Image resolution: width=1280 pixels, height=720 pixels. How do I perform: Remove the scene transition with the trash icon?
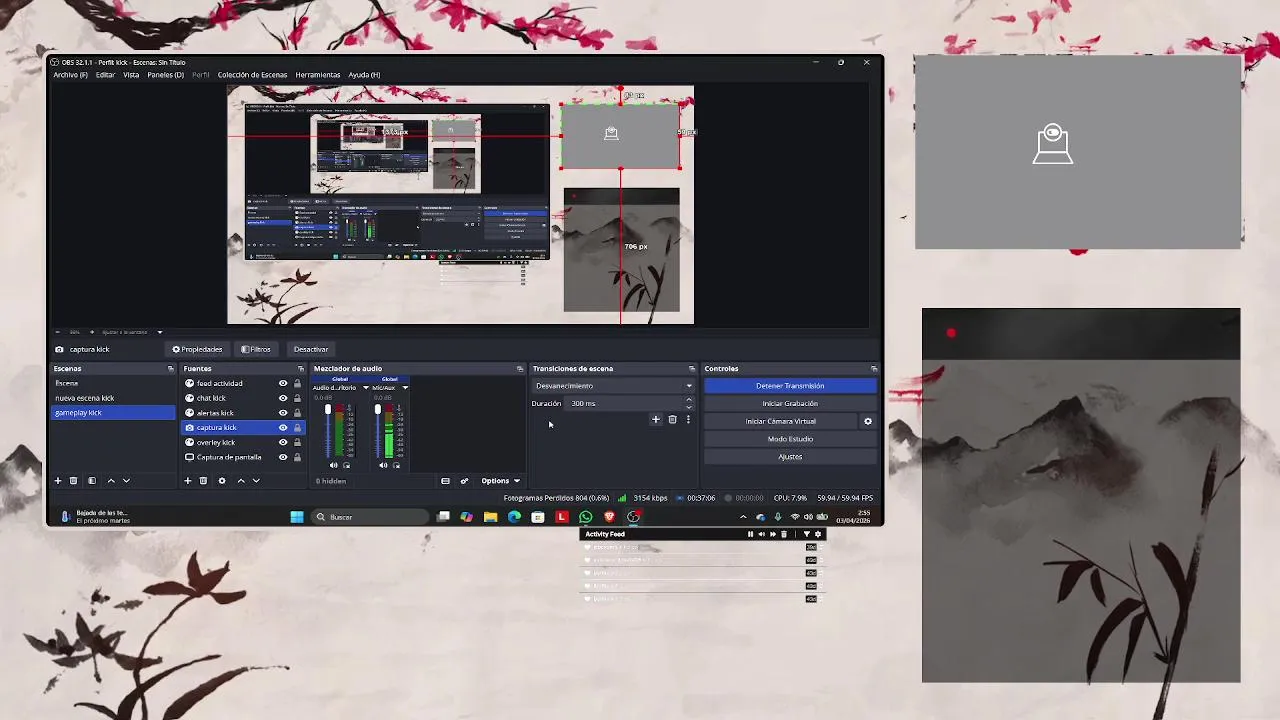point(672,420)
